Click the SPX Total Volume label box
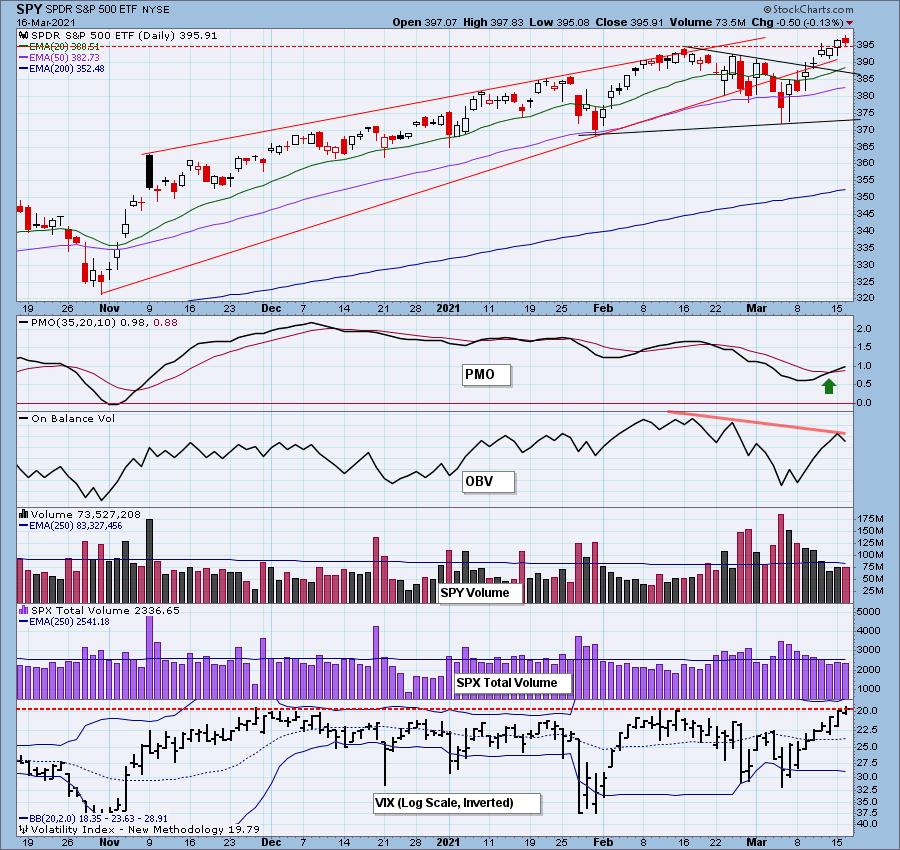900x850 pixels. (514, 683)
